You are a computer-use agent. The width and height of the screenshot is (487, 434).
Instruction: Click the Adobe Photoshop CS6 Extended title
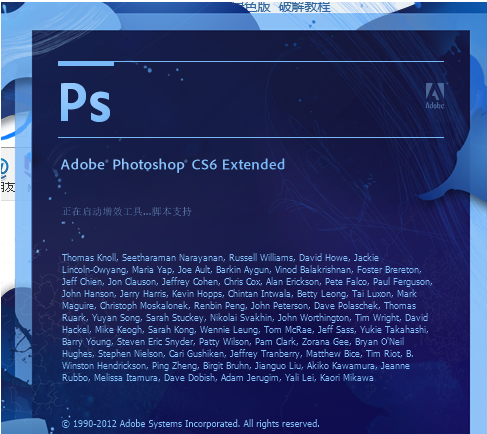click(x=173, y=165)
